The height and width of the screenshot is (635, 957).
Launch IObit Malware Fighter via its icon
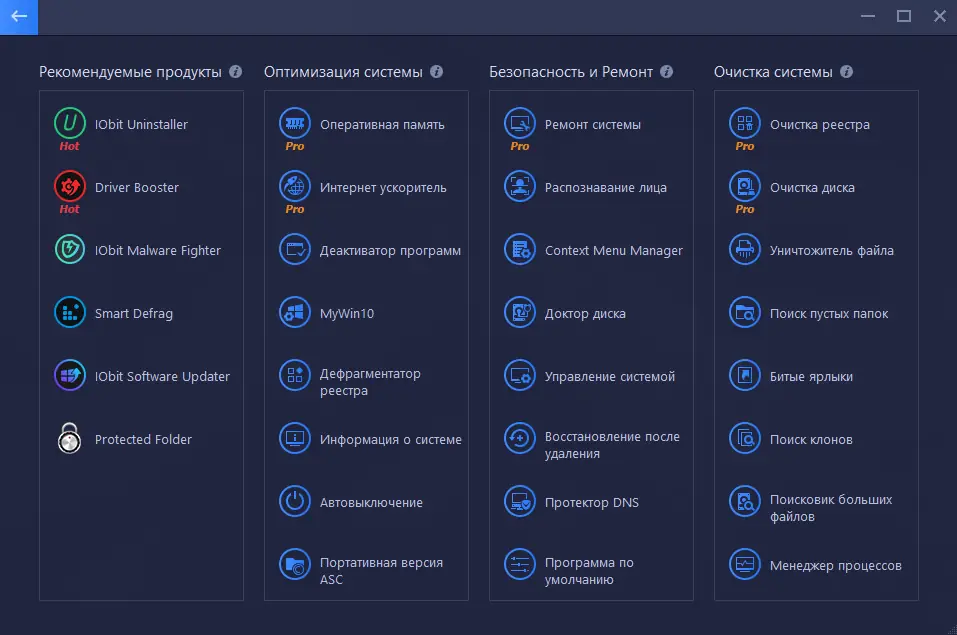click(70, 249)
